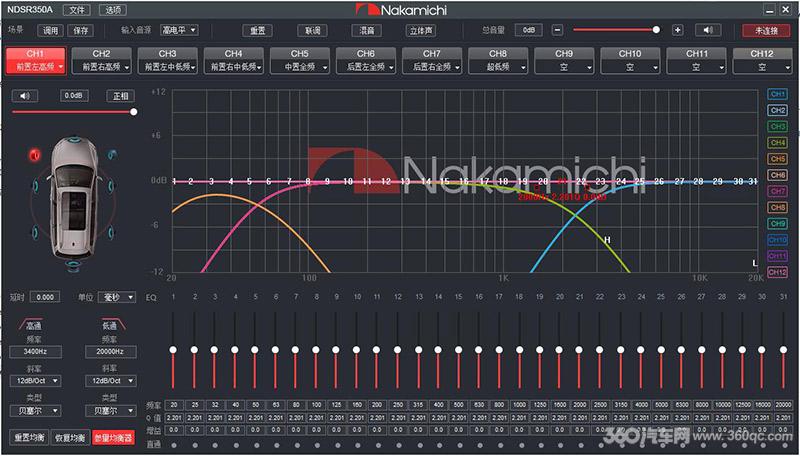
Task: Click the high-pass 3400Hz frequency field
Action: tap(35, 351)
